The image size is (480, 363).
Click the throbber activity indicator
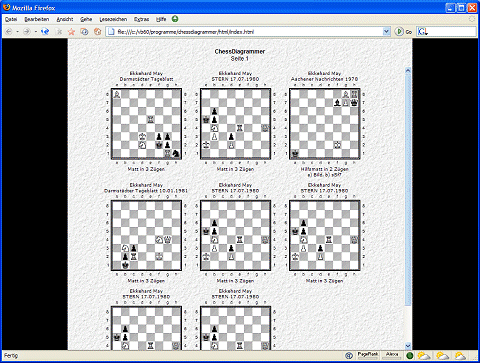(472, 19)
